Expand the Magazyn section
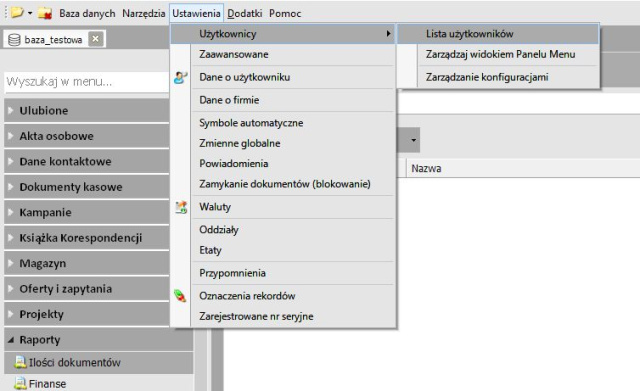Screen dimensions: 640x391 point(86,263)
